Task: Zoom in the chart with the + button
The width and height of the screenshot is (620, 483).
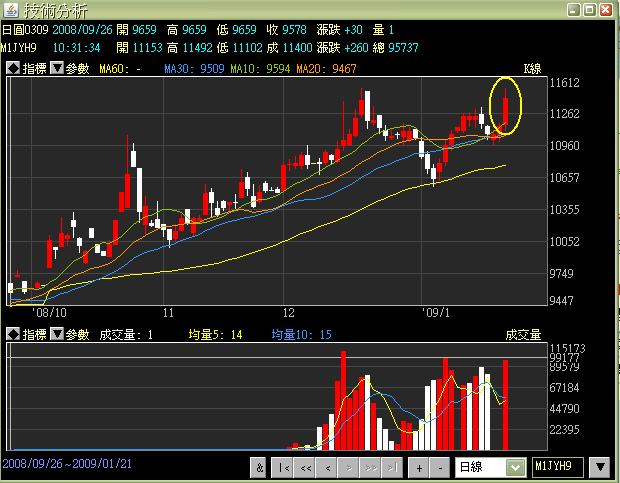Action: [419, 468]
